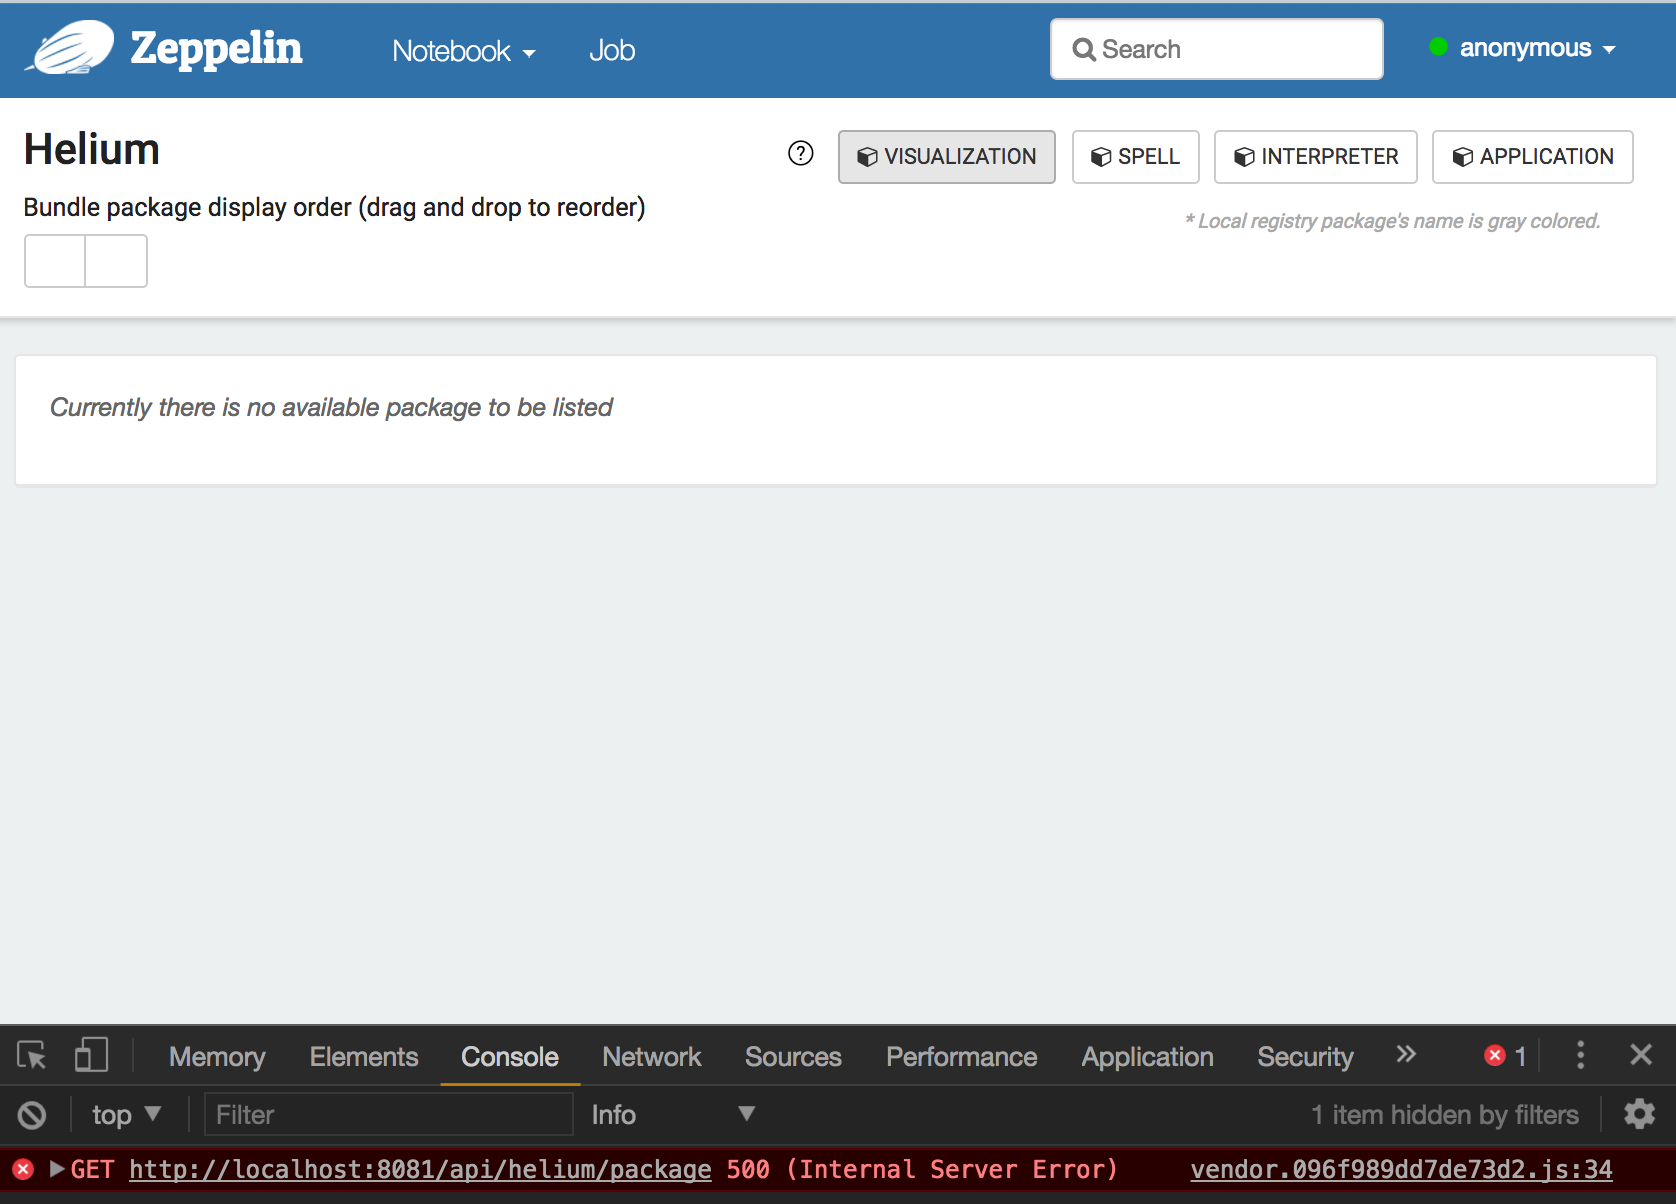Click the green online status dot
The height and width of the screenshot is (1204, 1676).
[x=1439, y=46]
